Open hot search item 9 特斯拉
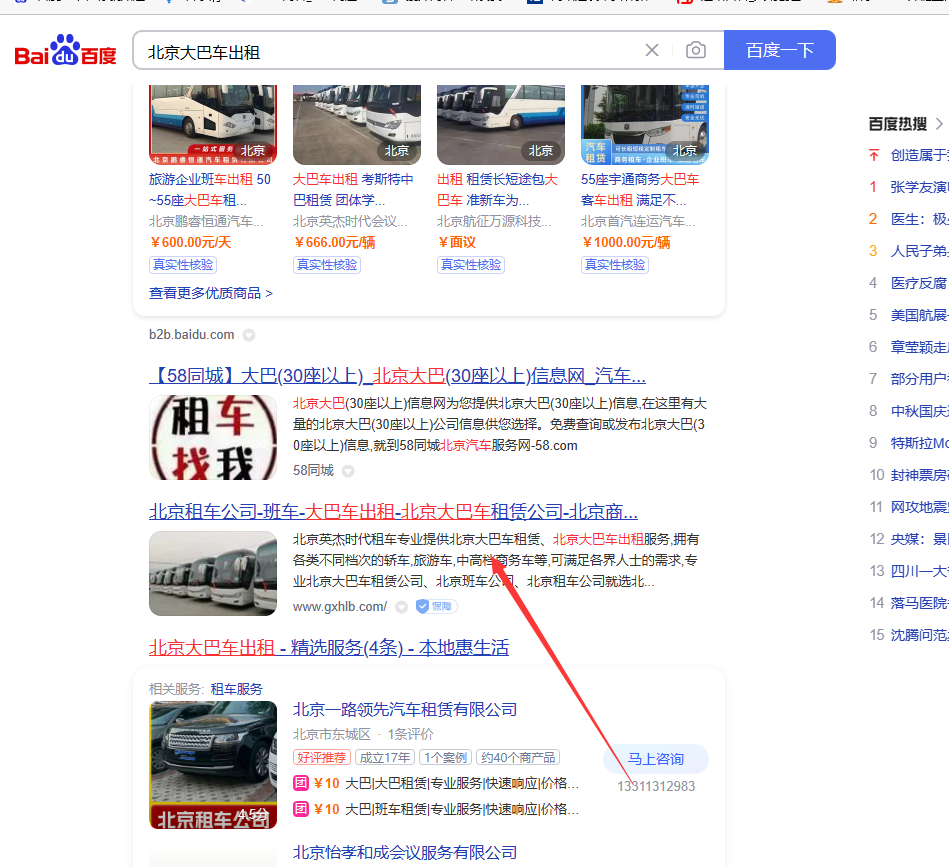Viewport: 949px width, 867px height. pyautogui.click(x=919, y=443)
